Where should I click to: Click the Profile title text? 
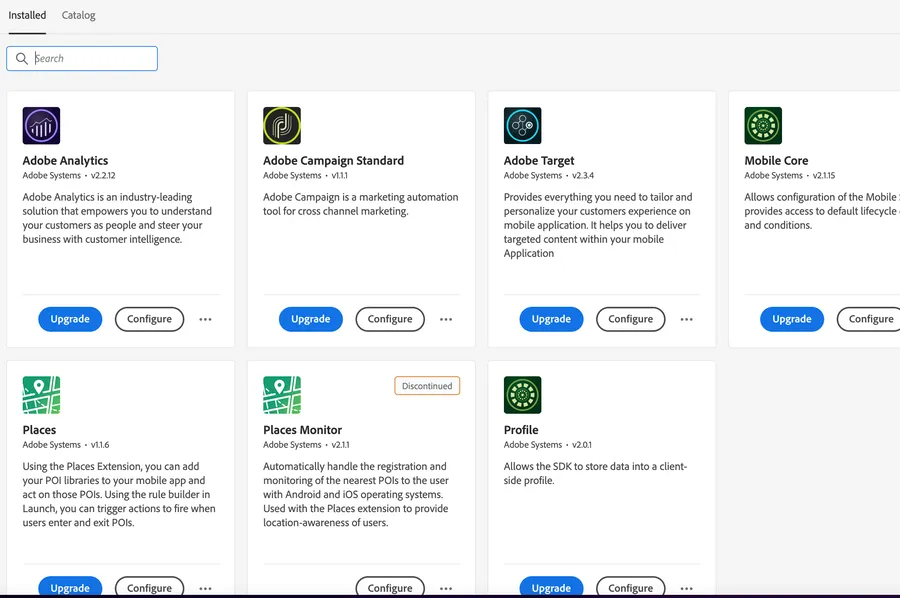pyautogui.click(x=521, y=430)
